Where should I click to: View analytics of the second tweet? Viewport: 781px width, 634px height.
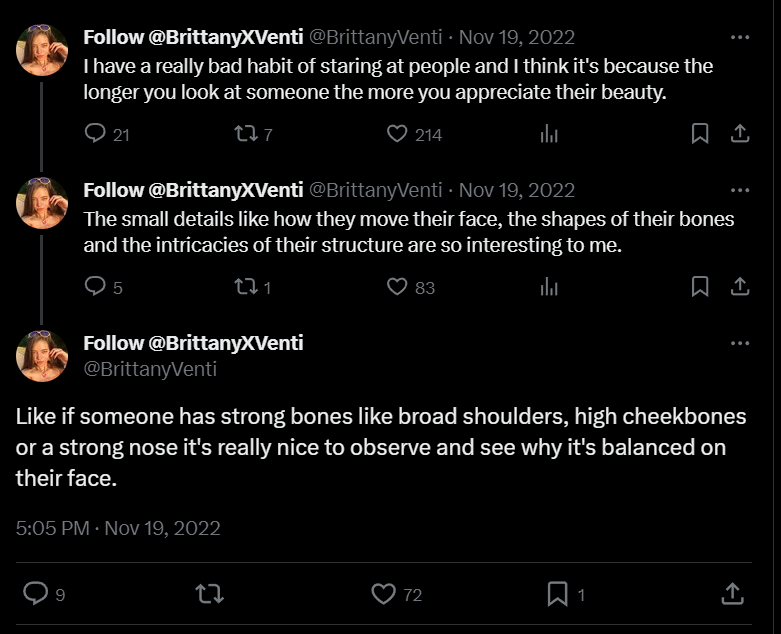(x=548, y=287)
